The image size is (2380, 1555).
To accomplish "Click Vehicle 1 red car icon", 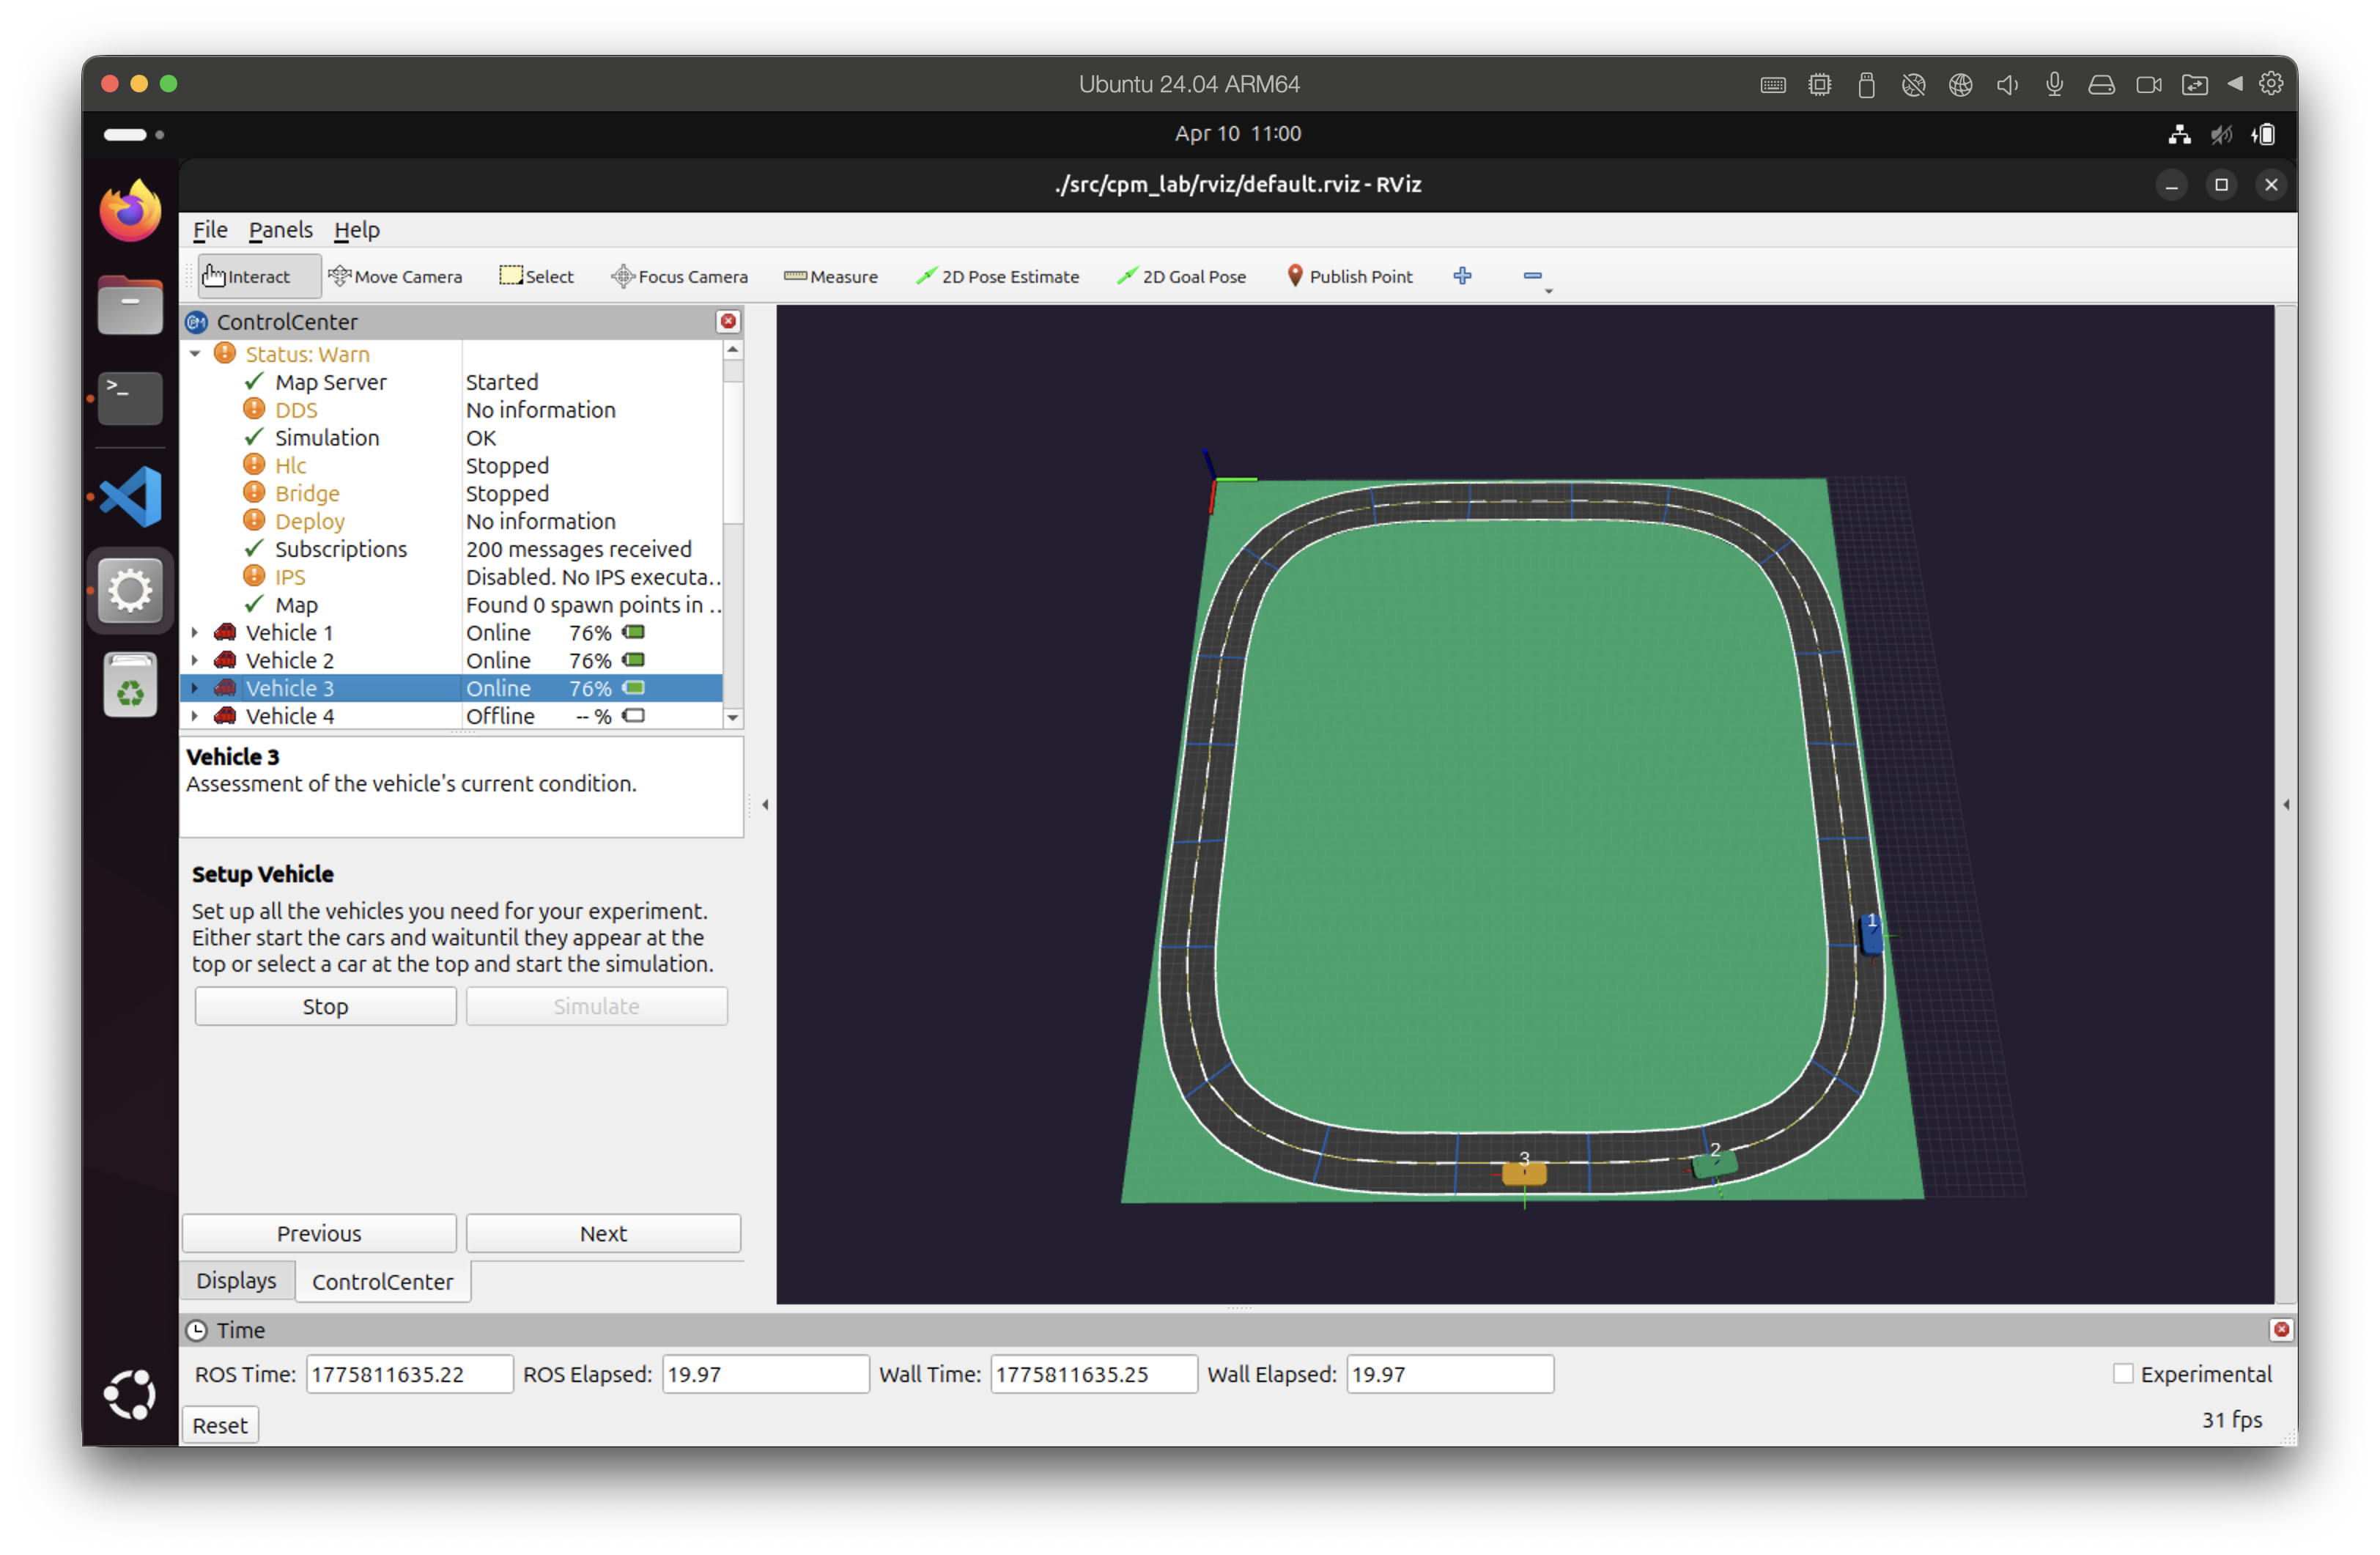I will [225, 632].
